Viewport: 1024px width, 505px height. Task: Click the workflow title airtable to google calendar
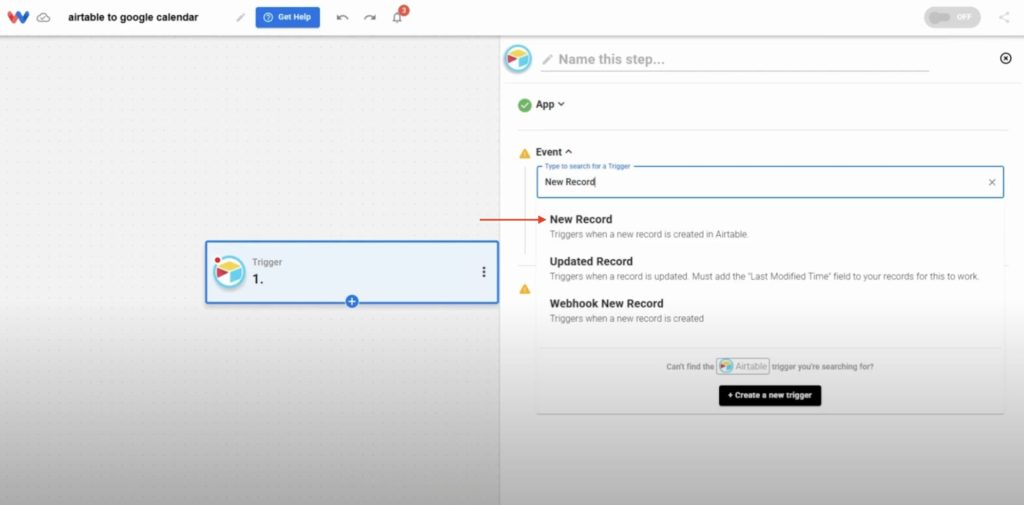click(133, 18)
